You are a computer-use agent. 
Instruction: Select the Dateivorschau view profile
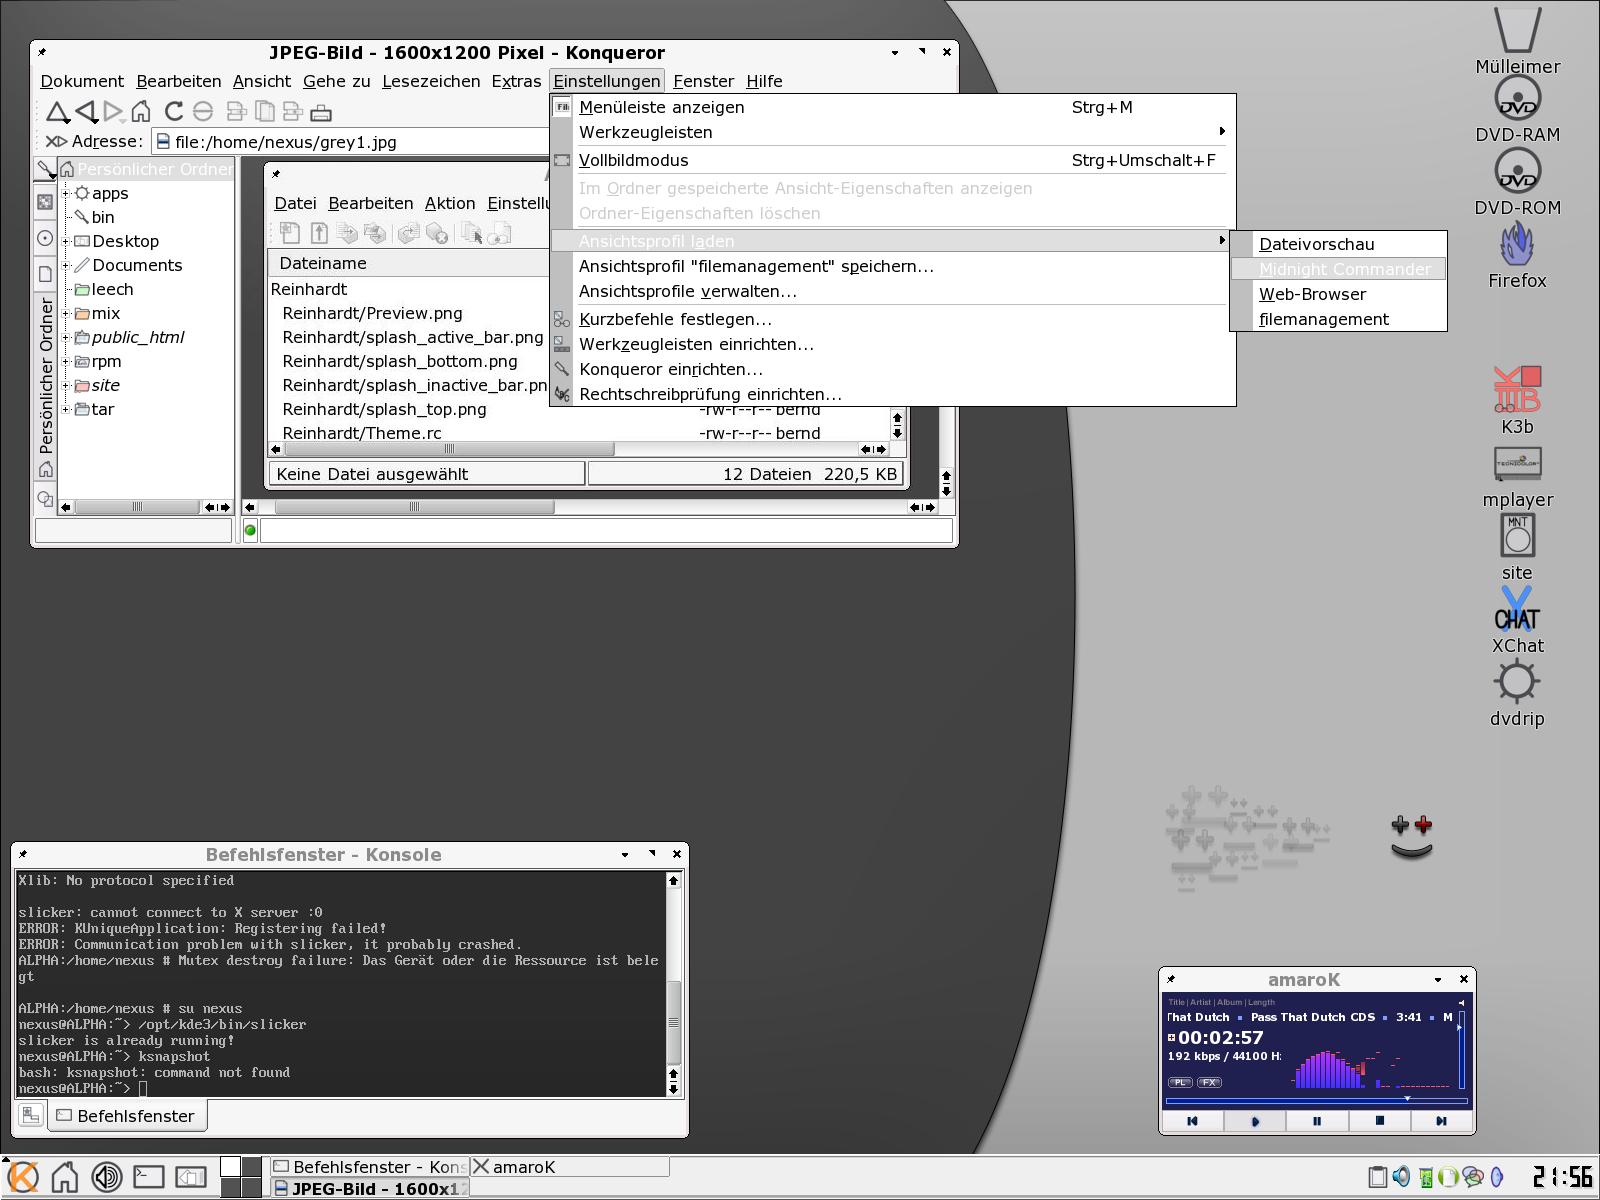coord(1338,244)
